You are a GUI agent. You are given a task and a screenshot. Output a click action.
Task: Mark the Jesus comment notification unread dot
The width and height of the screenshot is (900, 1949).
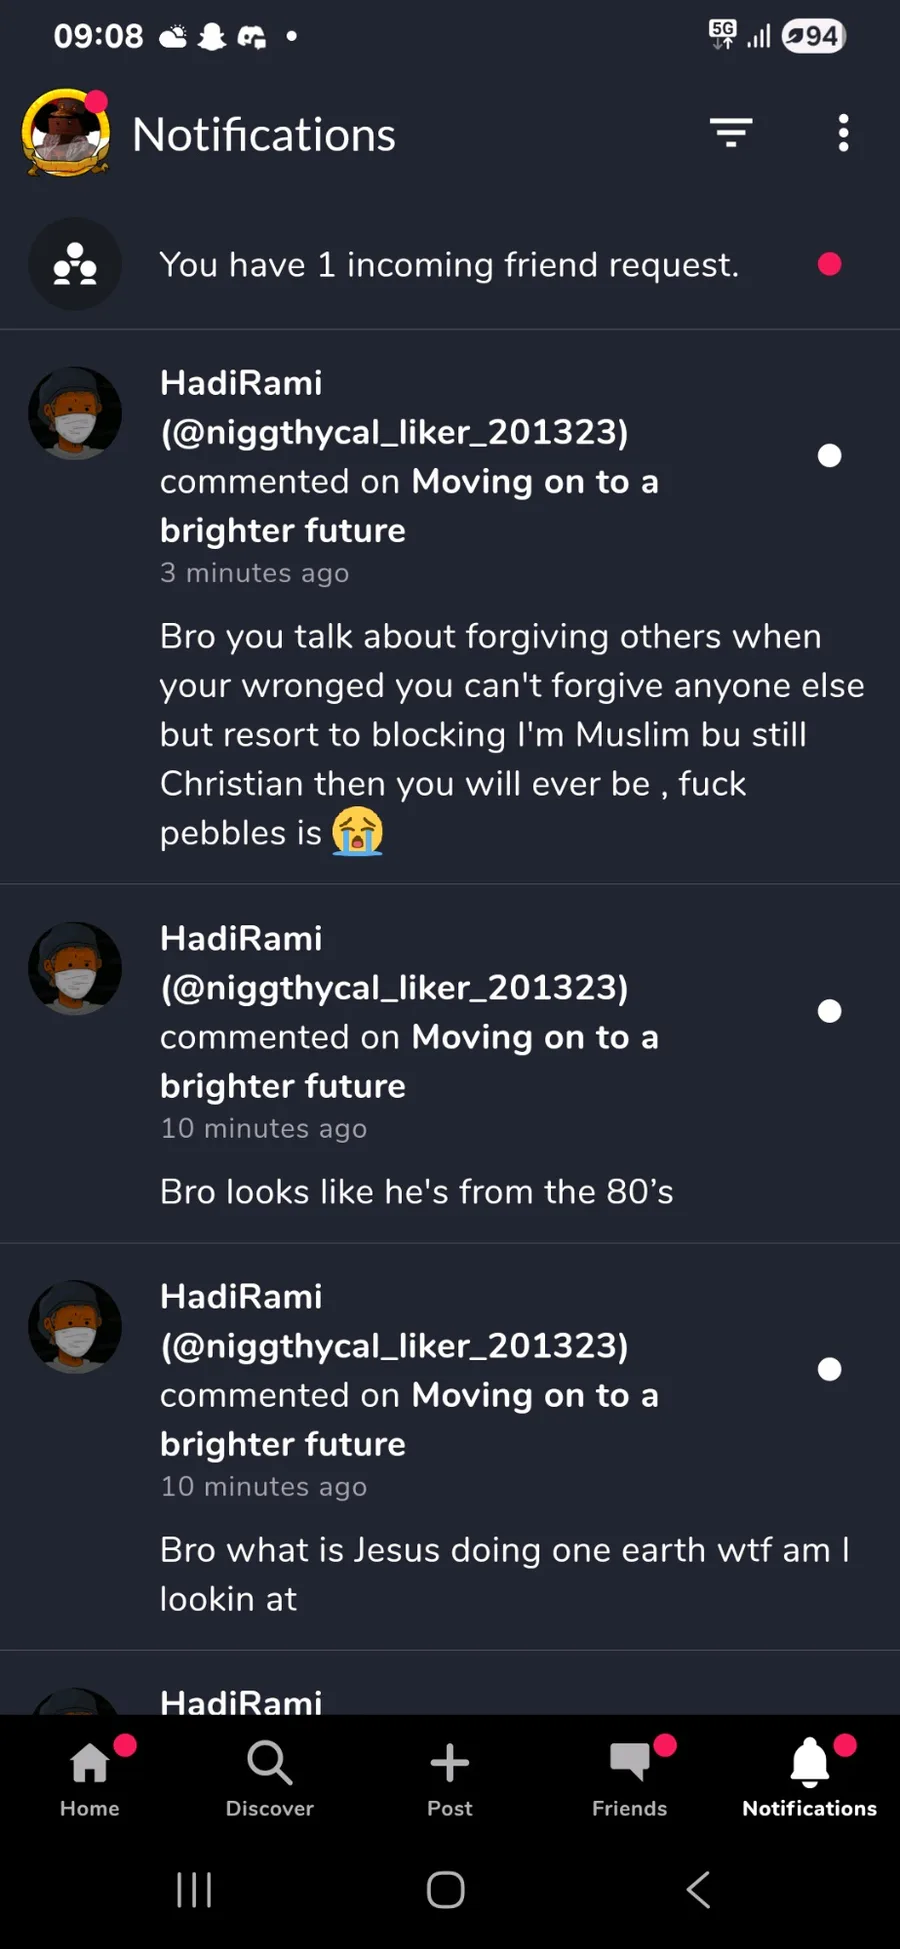pos(829,1369)
